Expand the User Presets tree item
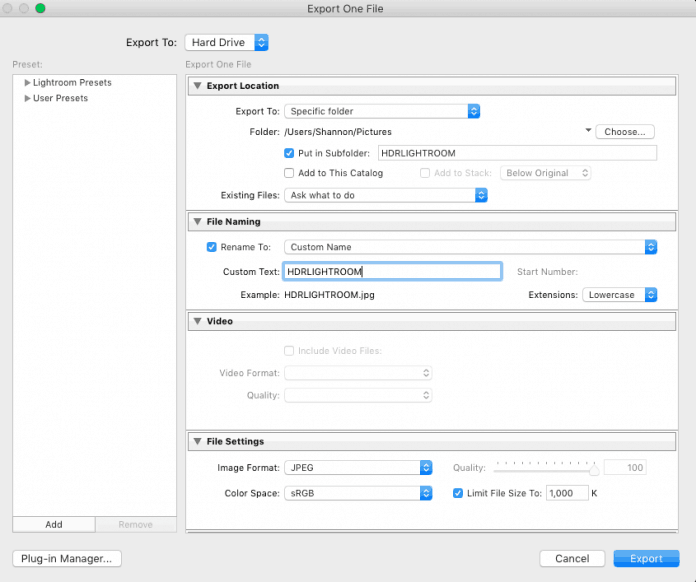 click(28, 98)
